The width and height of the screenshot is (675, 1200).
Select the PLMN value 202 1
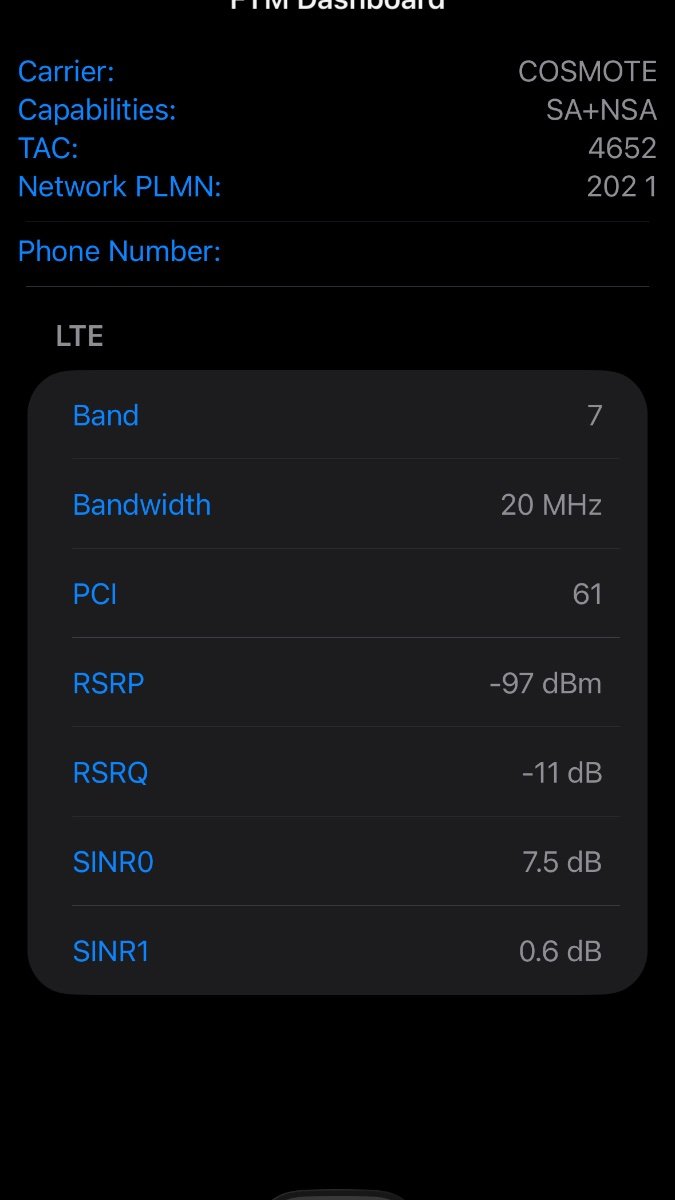click(x=621, y=187)
